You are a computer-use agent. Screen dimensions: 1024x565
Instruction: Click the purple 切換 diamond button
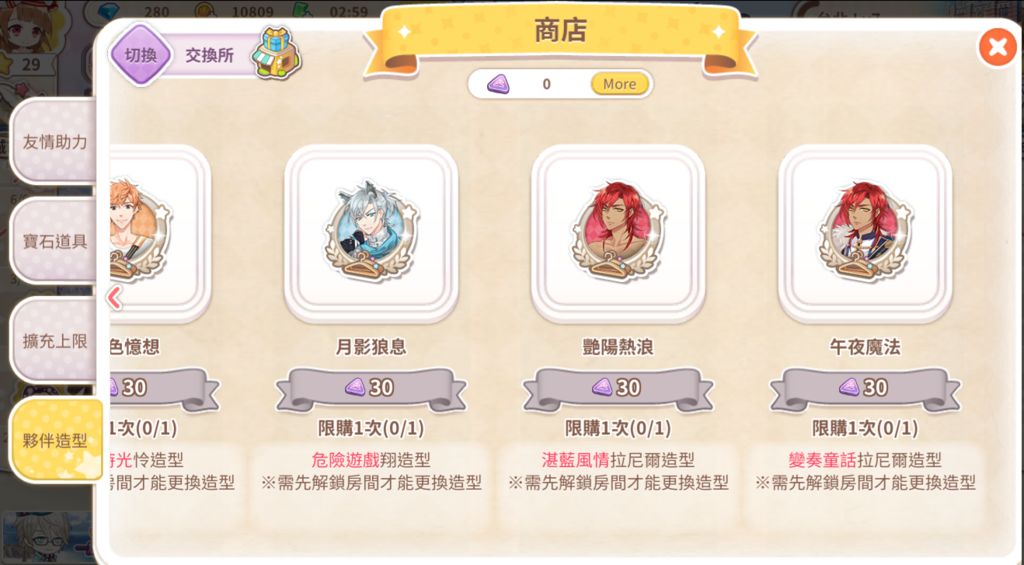point(140,55)
